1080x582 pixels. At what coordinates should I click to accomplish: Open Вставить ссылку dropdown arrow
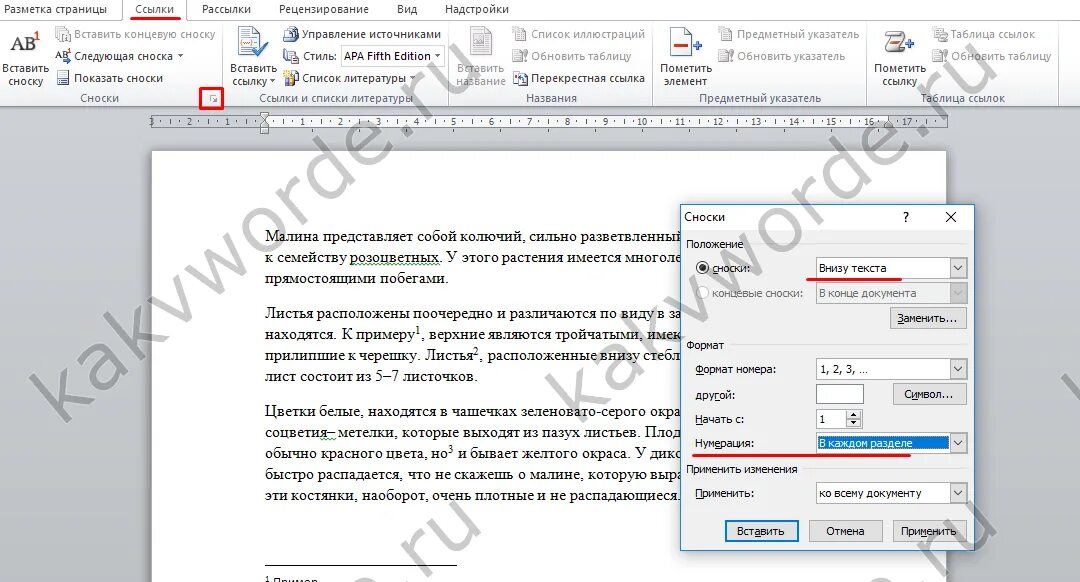pyautogui.click(x=271, y=82)
